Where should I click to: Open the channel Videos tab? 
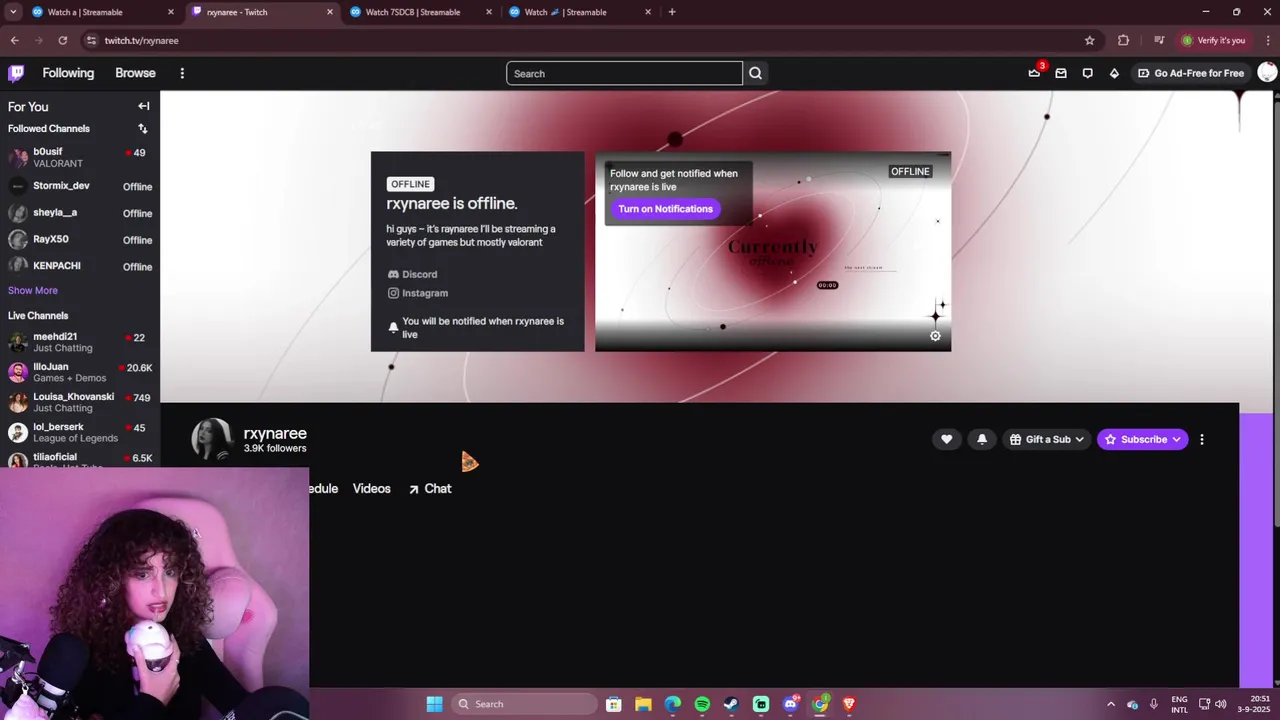(x=371, y=488)
